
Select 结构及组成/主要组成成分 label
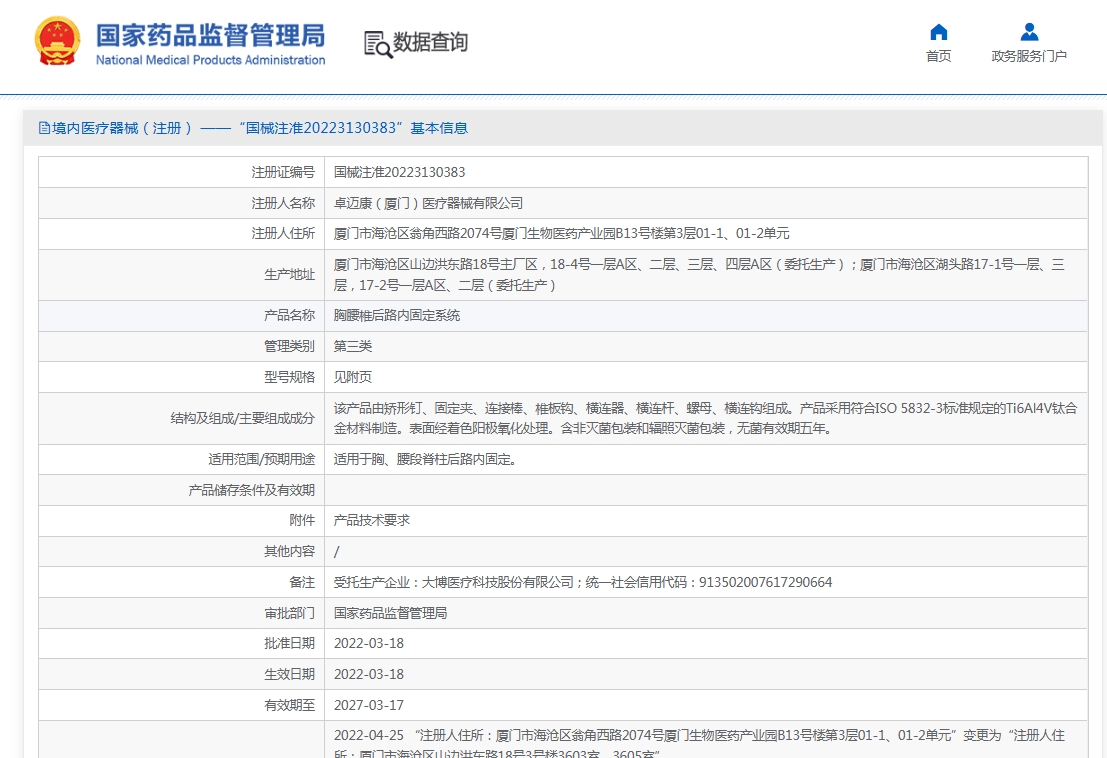coord(242,419)
